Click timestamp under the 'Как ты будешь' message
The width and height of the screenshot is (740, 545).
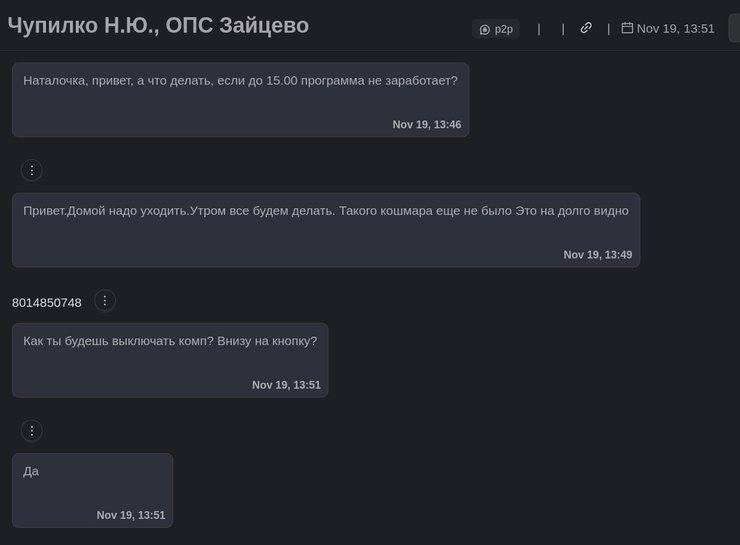pos(286,385)
